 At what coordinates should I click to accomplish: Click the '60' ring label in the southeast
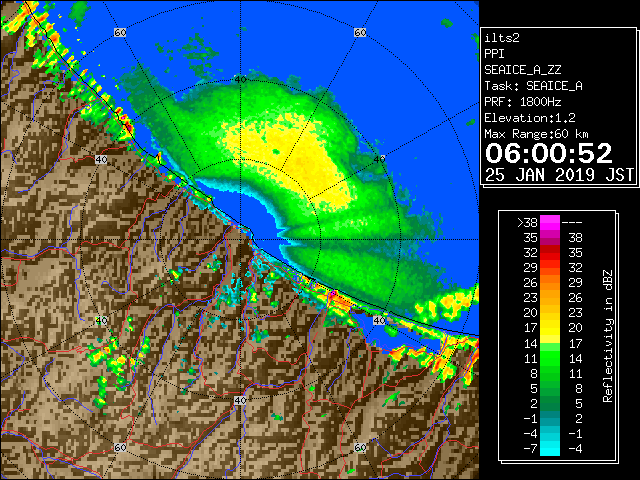[360, 447]
